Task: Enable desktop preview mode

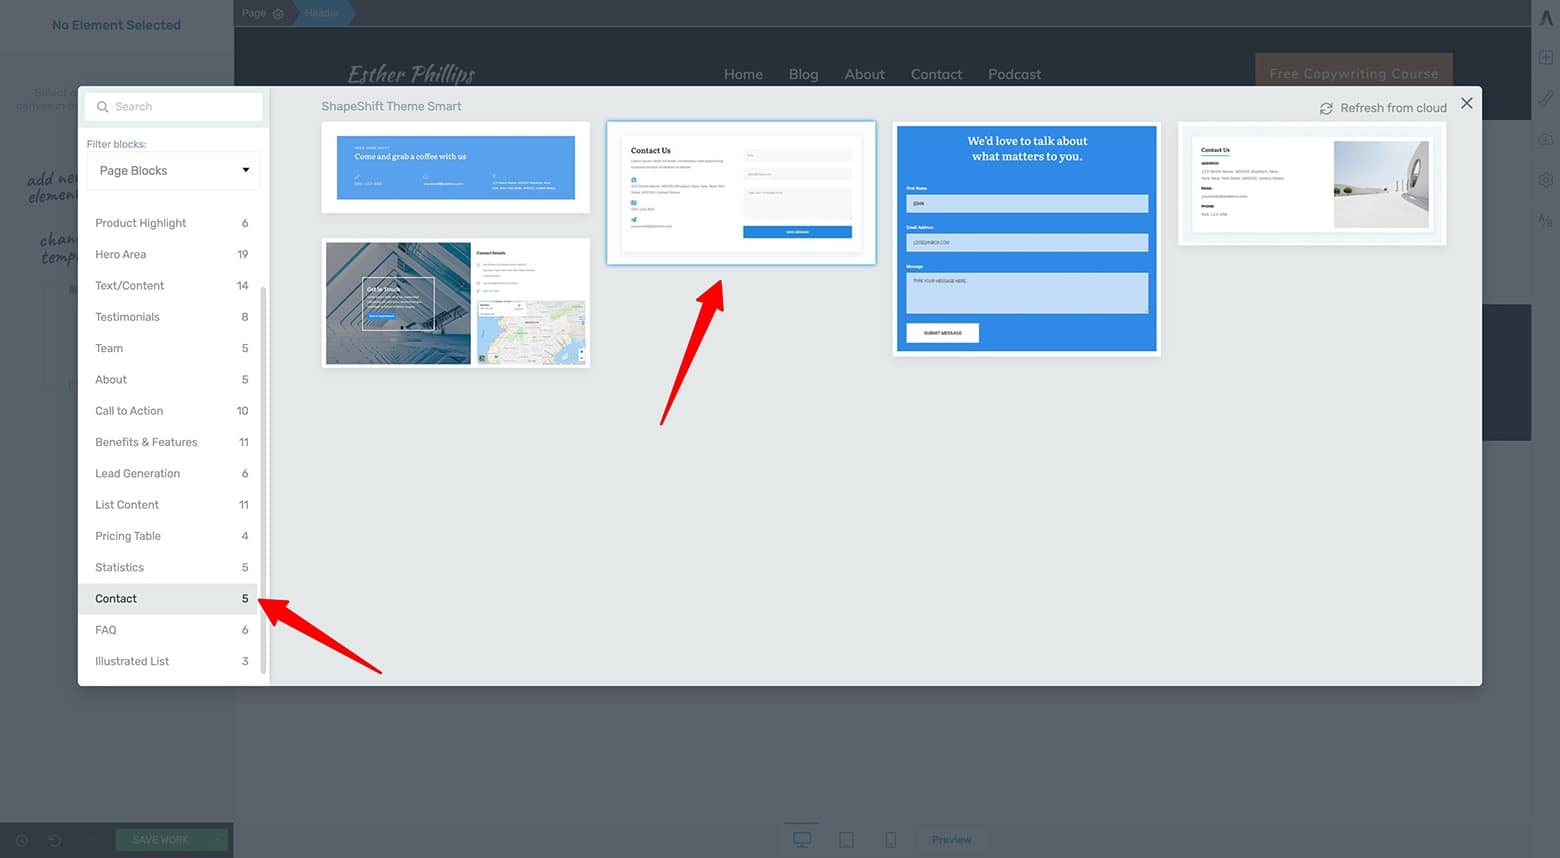Action: click(801, 840)
